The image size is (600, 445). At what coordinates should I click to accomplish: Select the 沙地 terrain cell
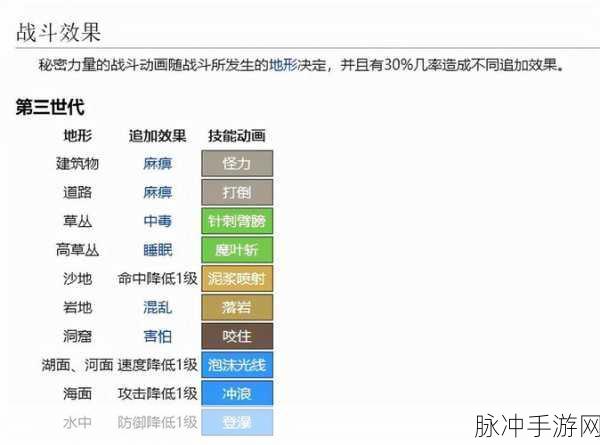78,279
